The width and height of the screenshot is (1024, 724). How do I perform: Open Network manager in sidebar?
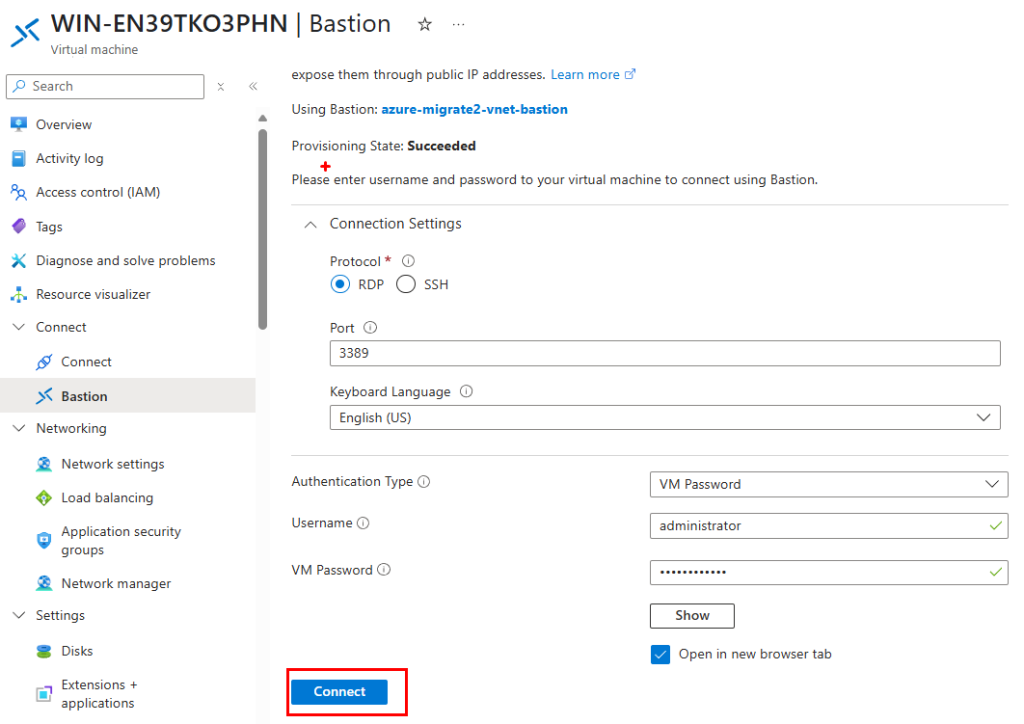116,584
